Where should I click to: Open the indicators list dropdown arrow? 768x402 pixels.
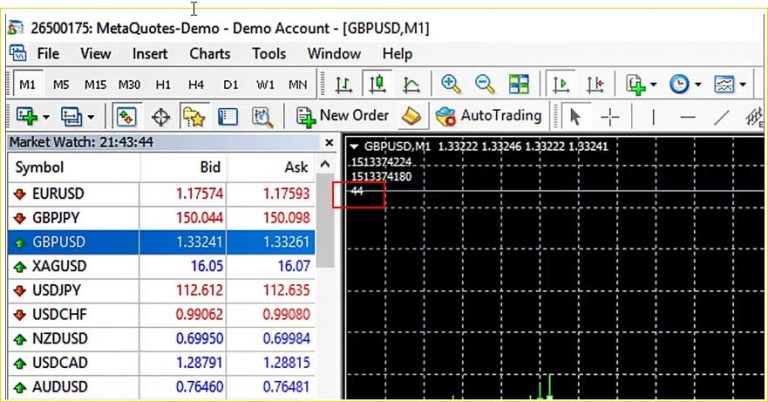point(653,85)
